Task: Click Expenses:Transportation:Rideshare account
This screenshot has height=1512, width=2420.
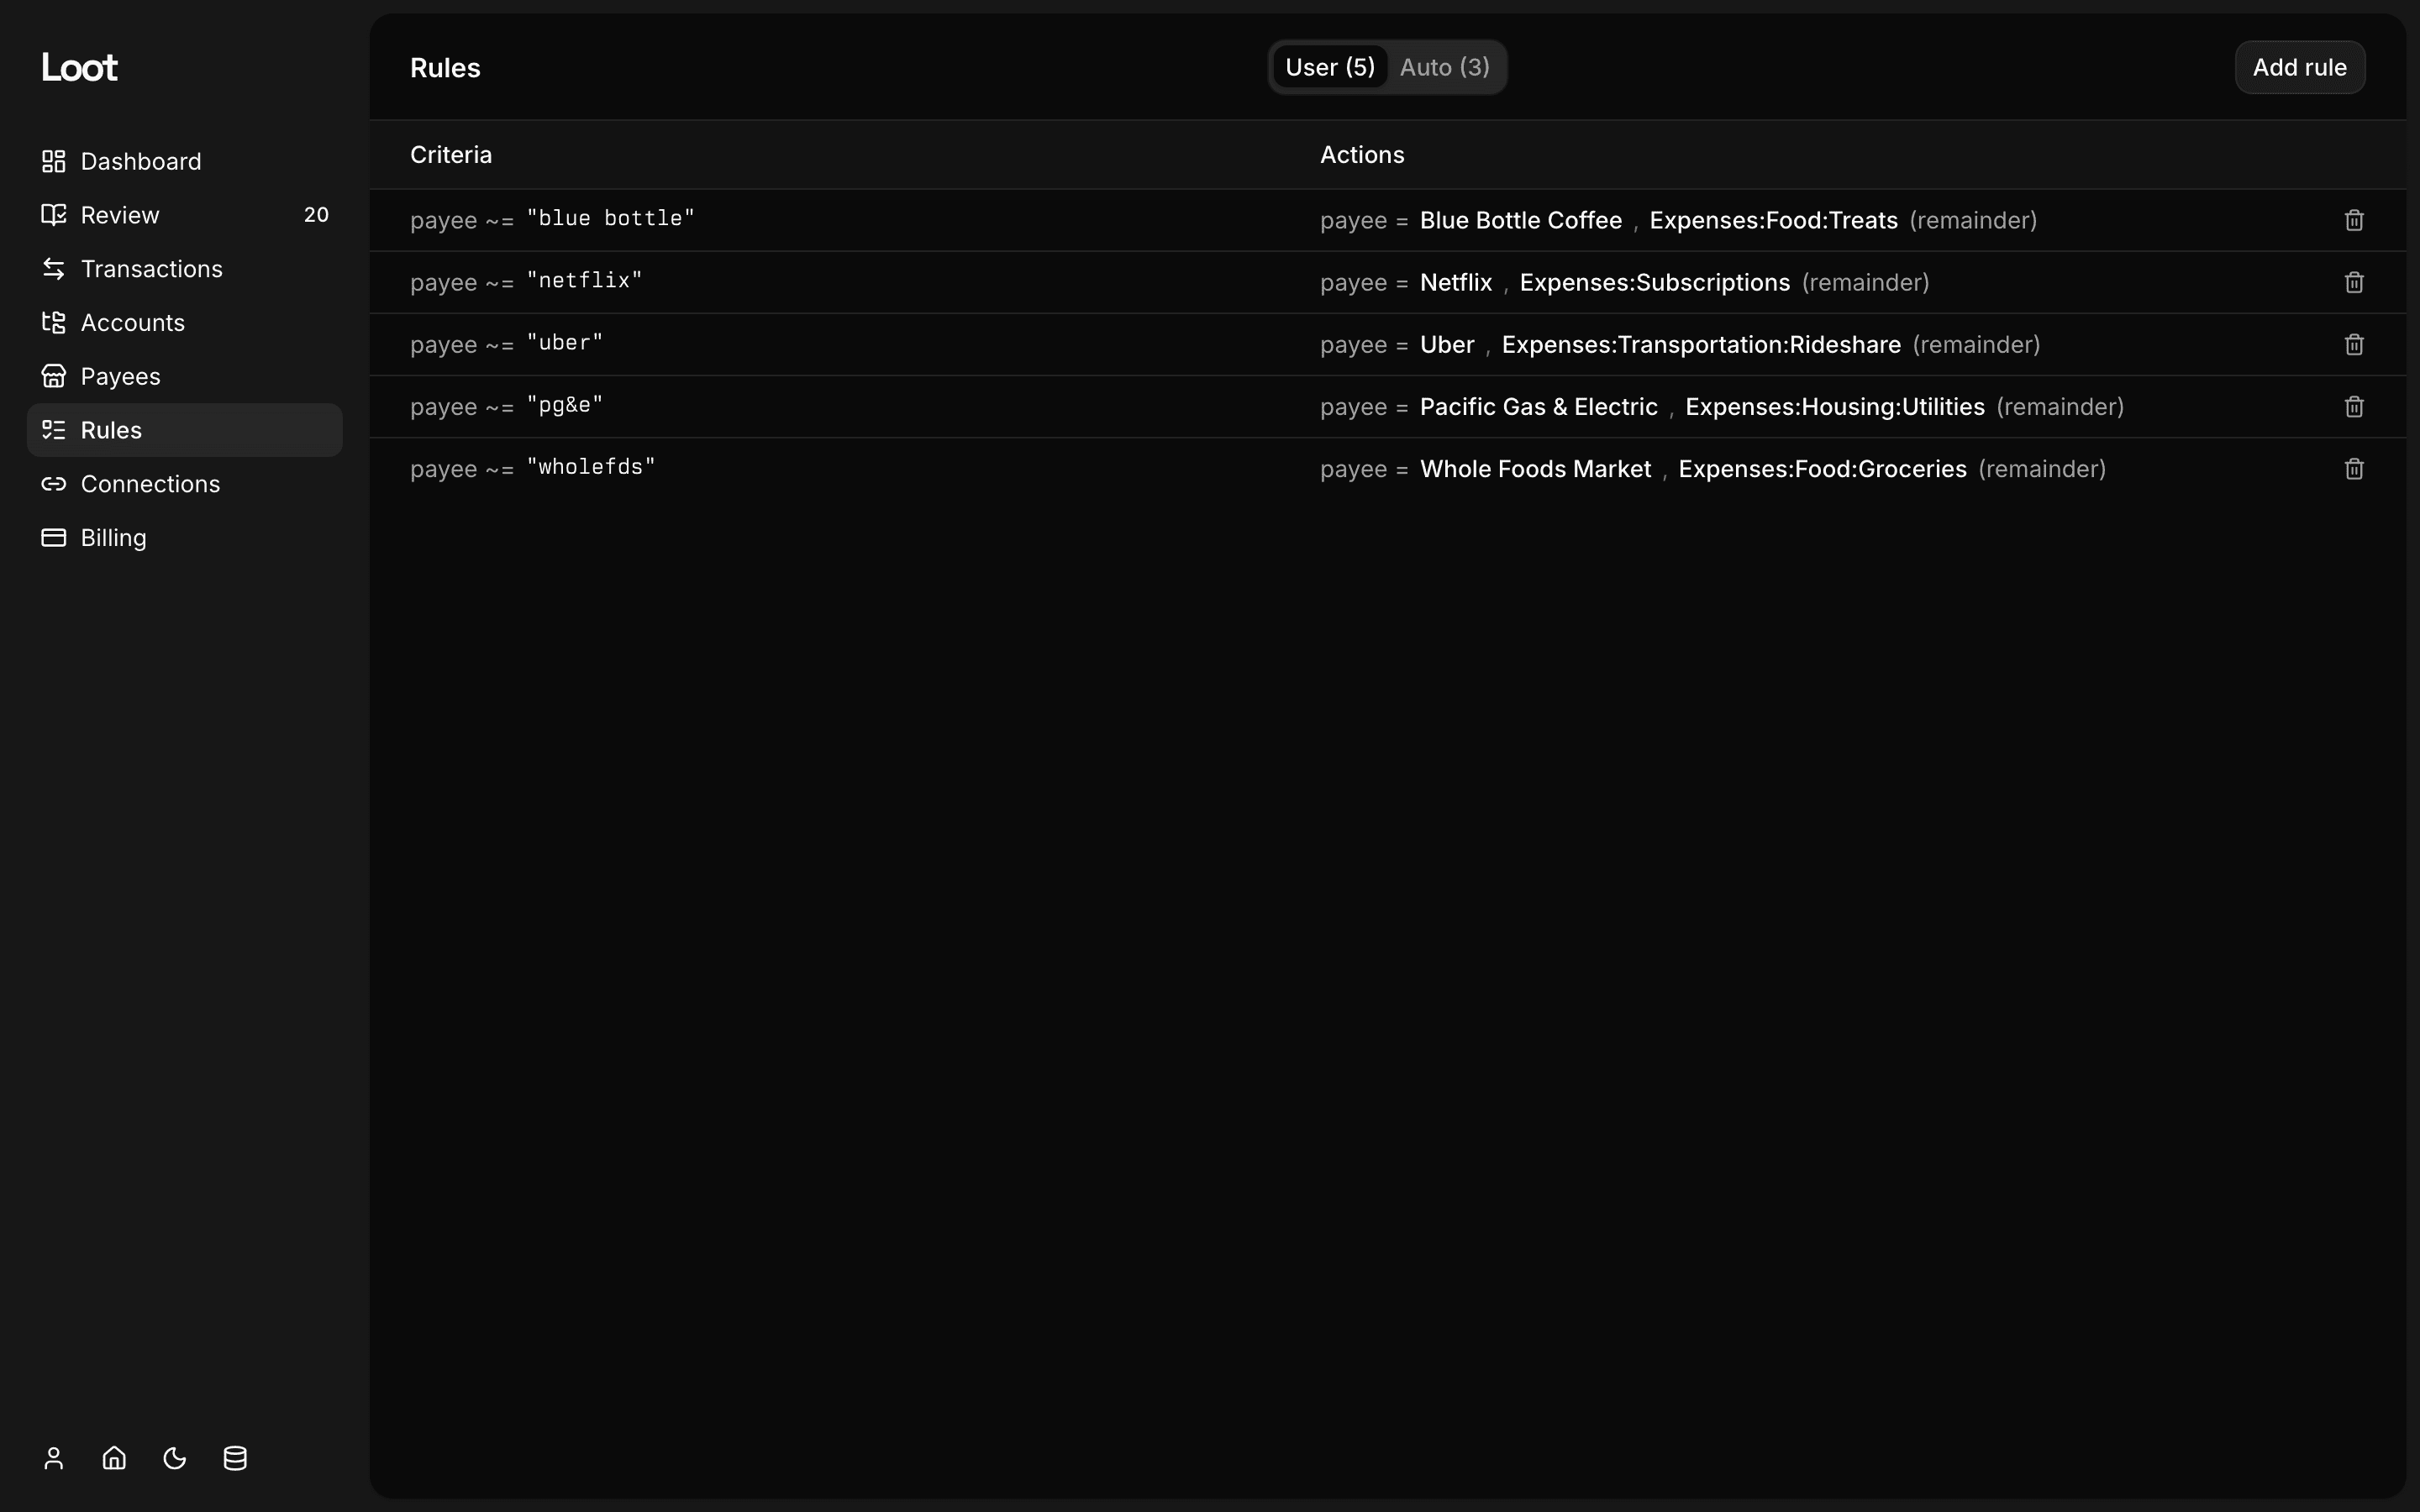Action: click(x=1701, y=345)
